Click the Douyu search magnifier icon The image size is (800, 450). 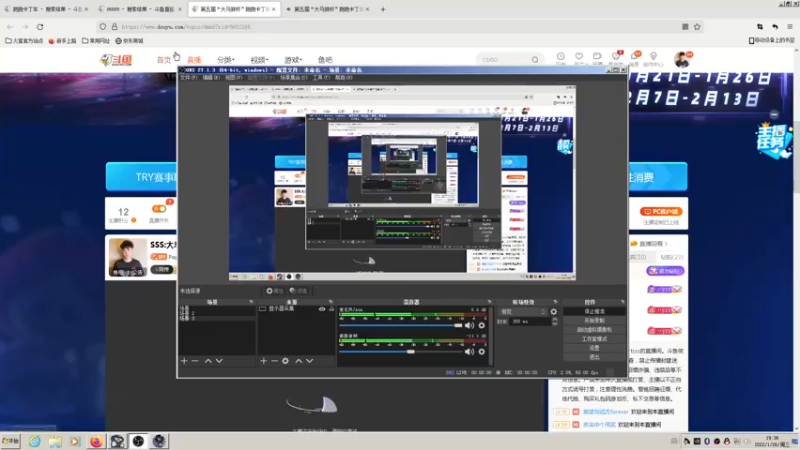click(535, 60)
